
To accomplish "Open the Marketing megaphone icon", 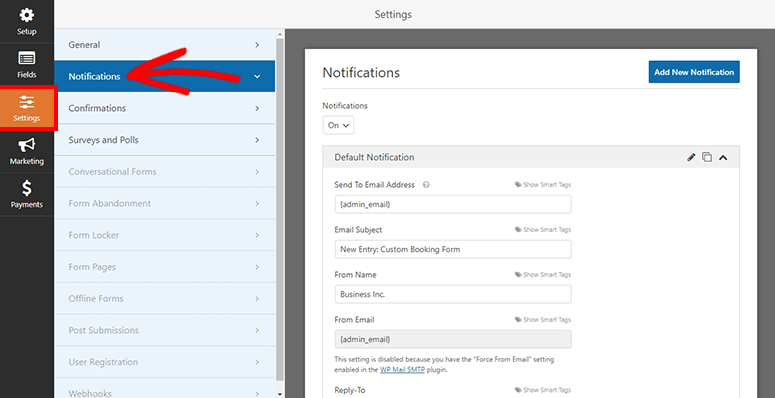I will [x=27, y=145].
